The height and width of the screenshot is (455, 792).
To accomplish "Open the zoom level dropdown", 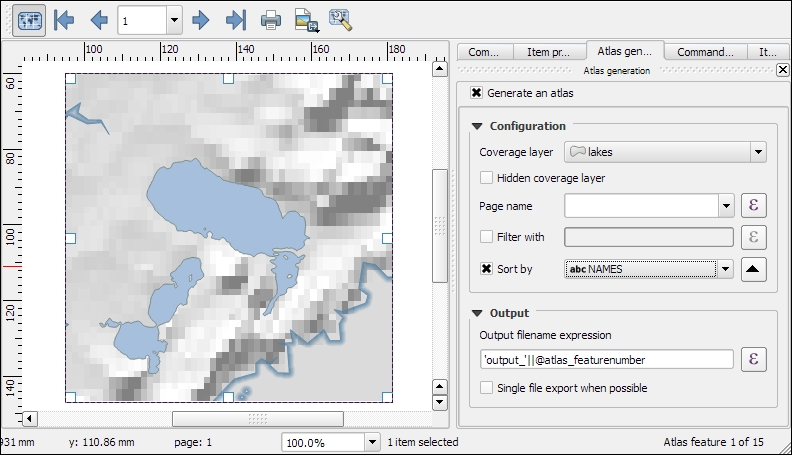I will coord(372,442).
